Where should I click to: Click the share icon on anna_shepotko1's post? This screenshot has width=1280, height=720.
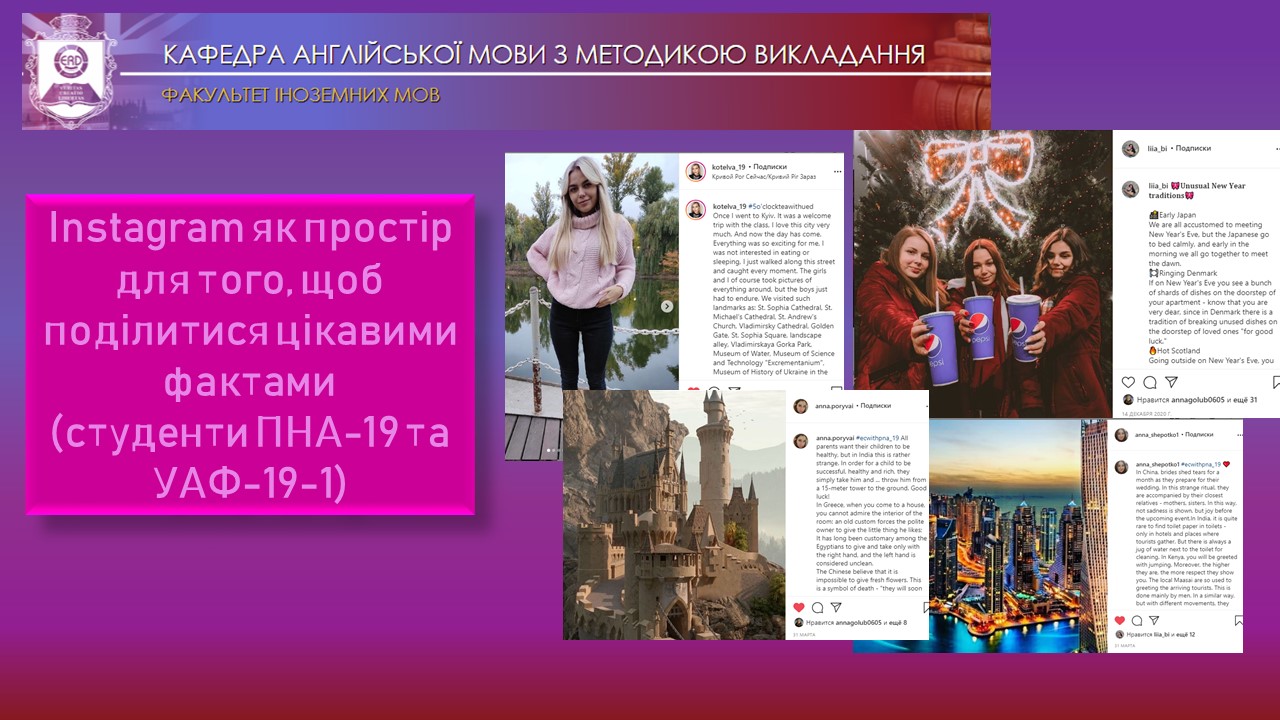1155,621
